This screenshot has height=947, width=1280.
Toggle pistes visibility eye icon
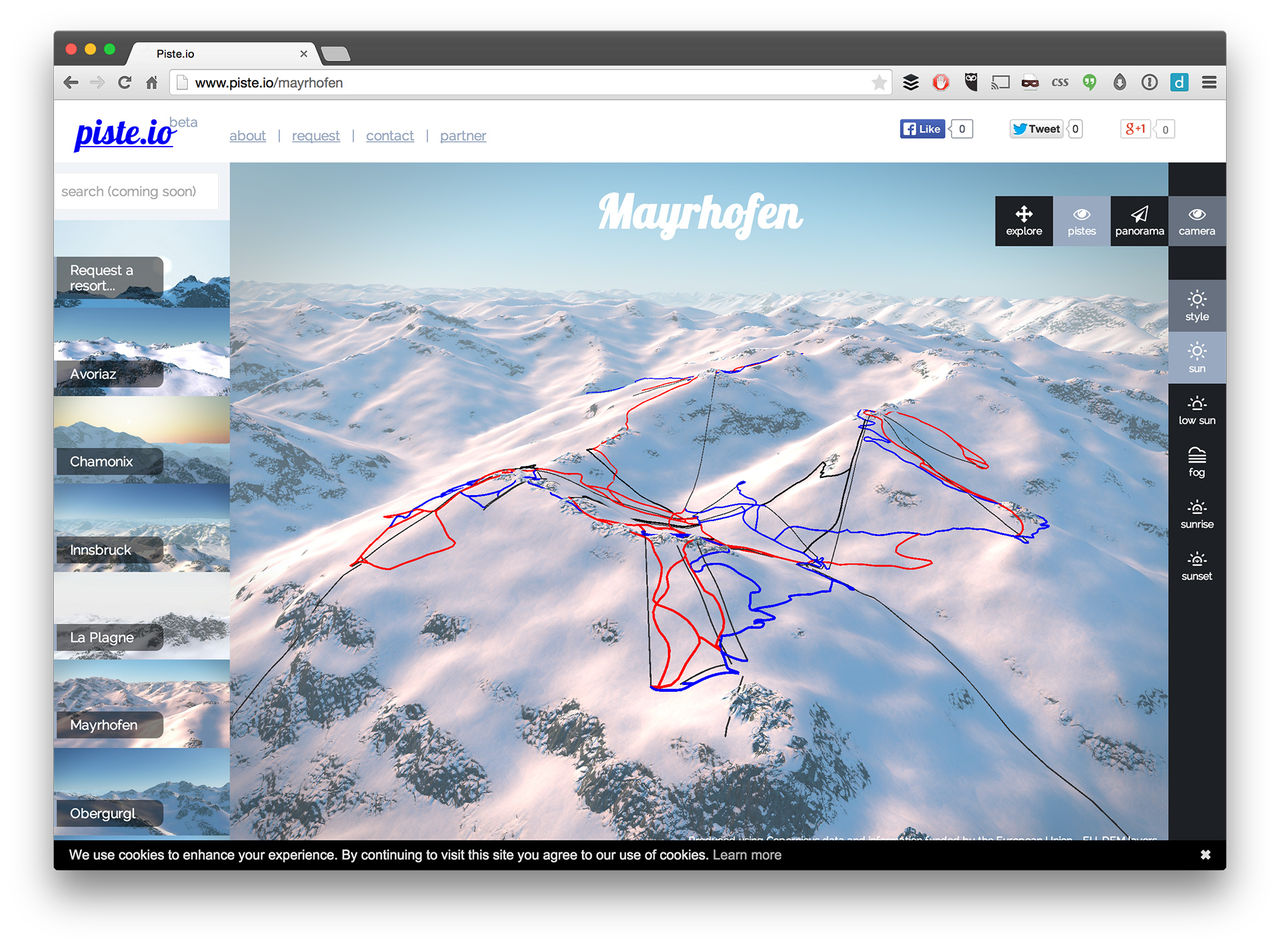1081,221
